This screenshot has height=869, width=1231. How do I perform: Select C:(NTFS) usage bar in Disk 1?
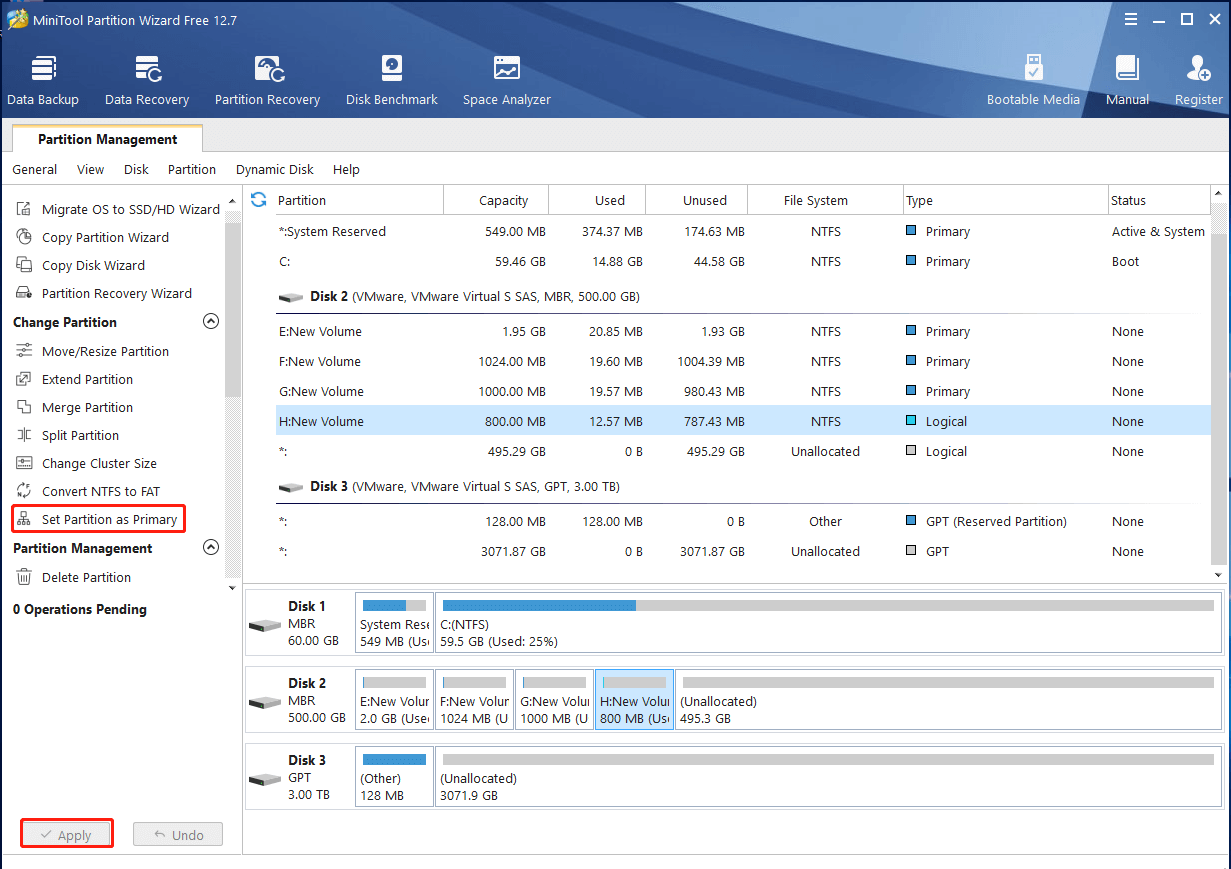pos(828,605)
